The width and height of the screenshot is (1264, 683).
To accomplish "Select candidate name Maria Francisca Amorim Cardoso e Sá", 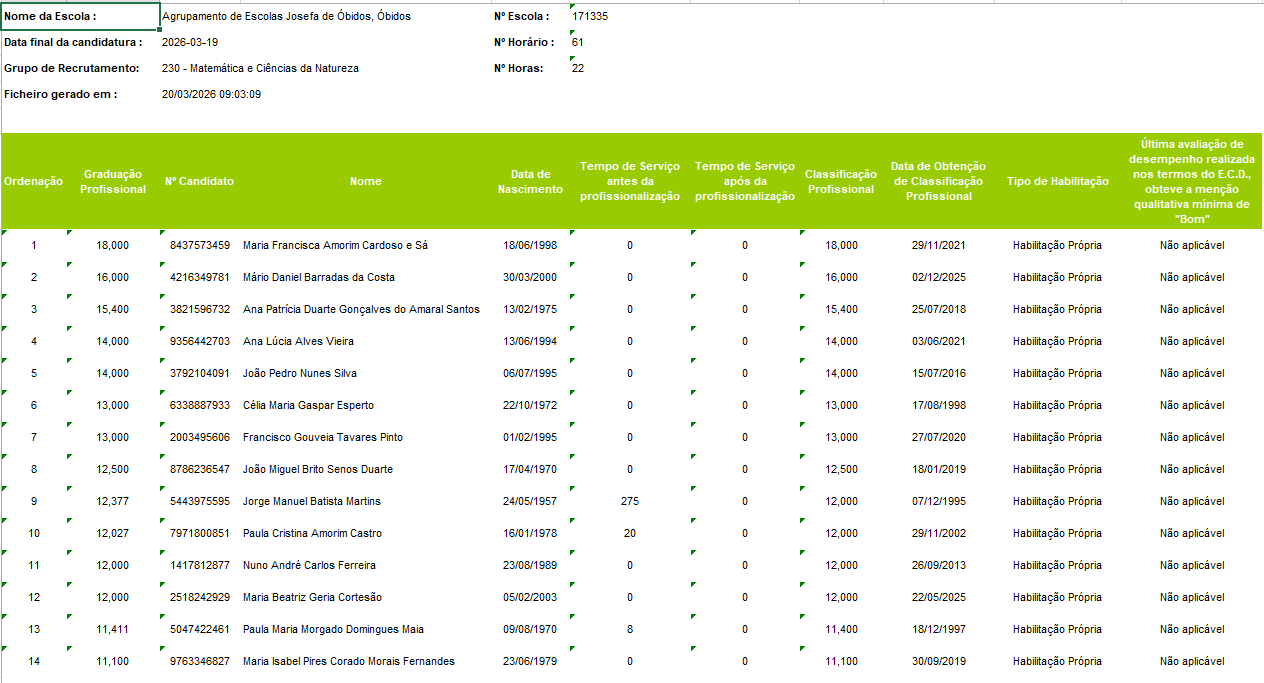I will point(335,245).
